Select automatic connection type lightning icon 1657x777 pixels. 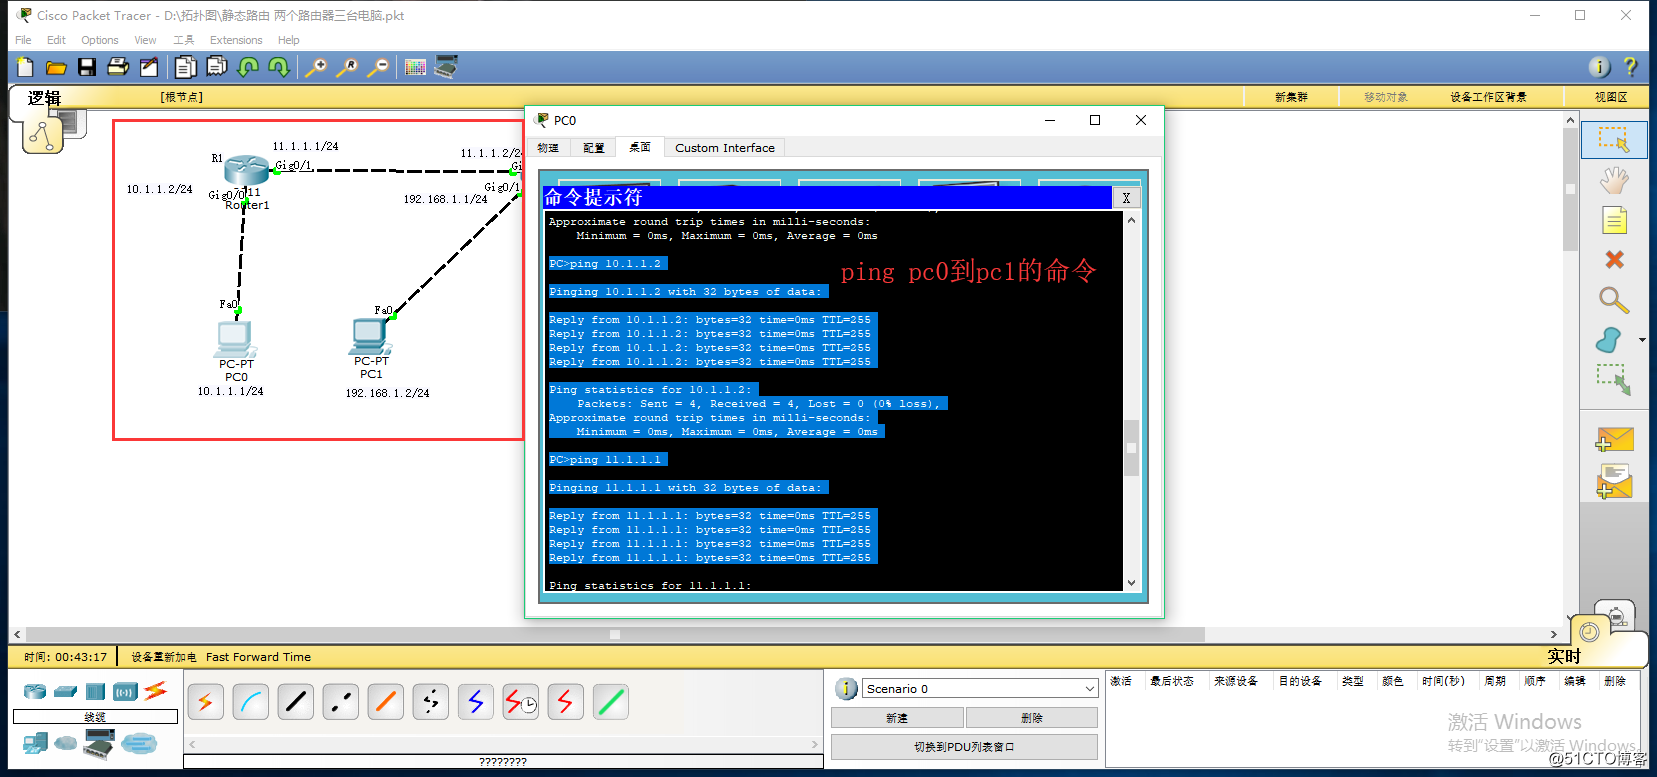point(205,702)
